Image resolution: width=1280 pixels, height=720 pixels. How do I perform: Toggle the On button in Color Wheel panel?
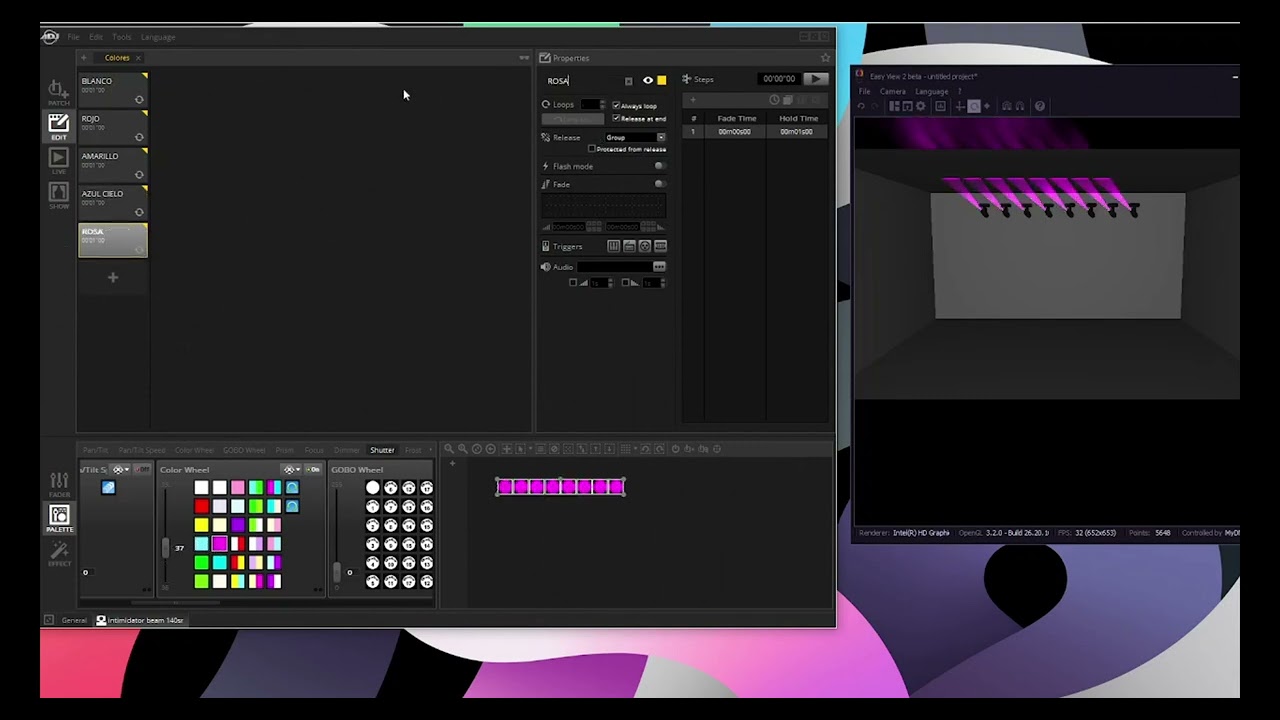(x=314, y=470)
